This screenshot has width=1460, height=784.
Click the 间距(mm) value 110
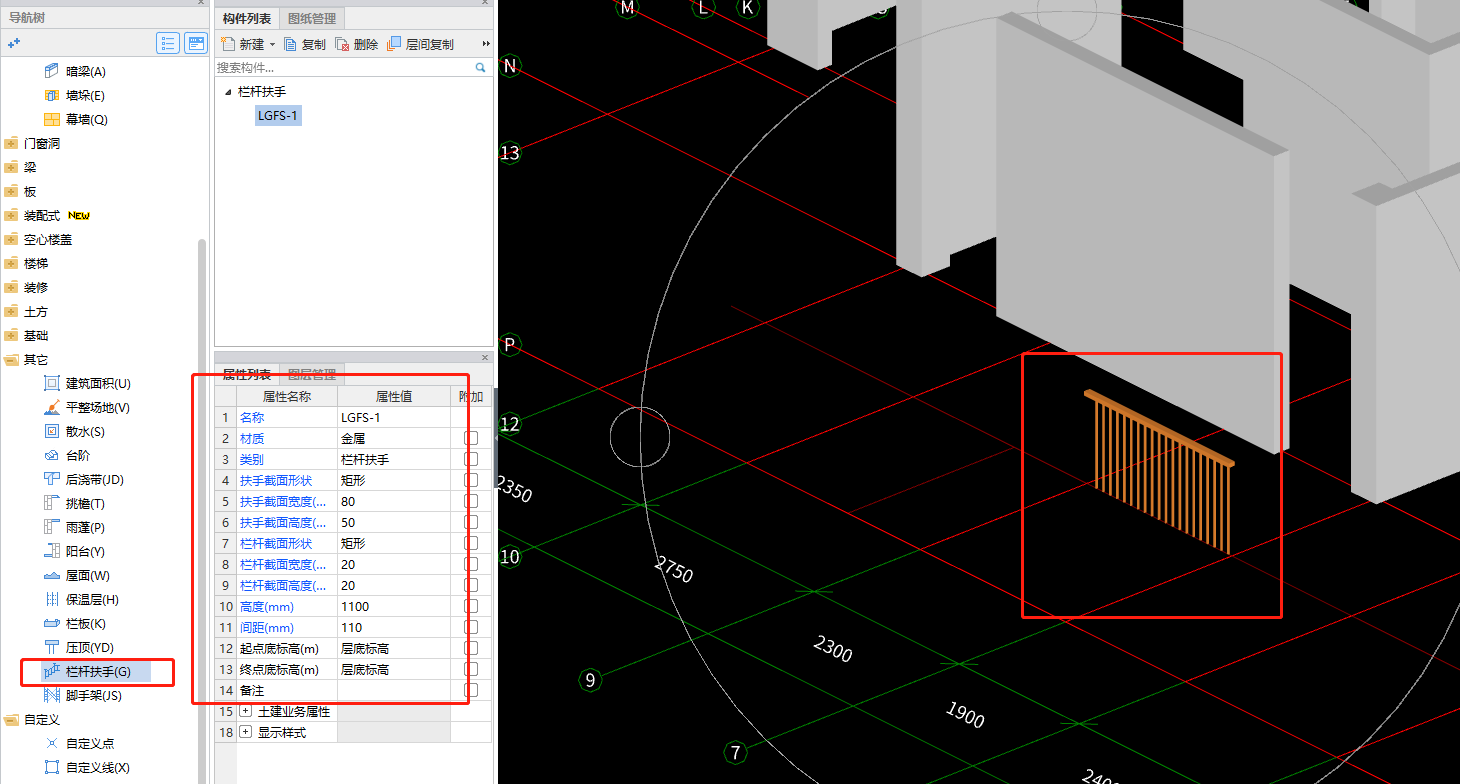click(394, 627)
